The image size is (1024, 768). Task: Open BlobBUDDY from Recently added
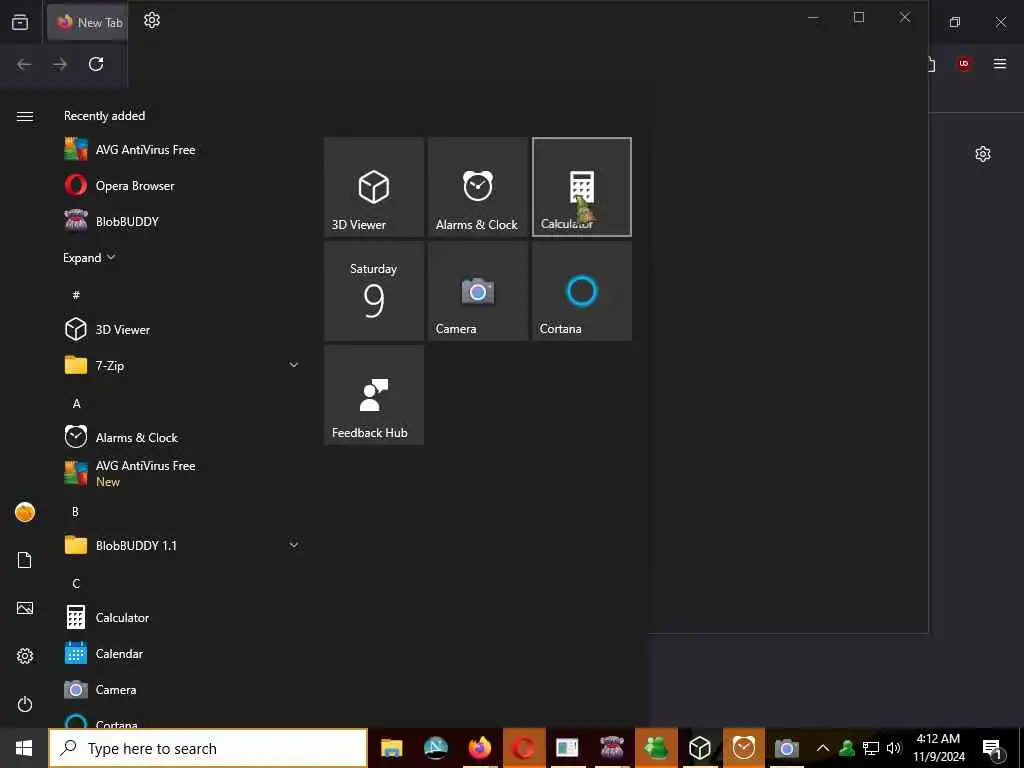click(x=182, y=221)
